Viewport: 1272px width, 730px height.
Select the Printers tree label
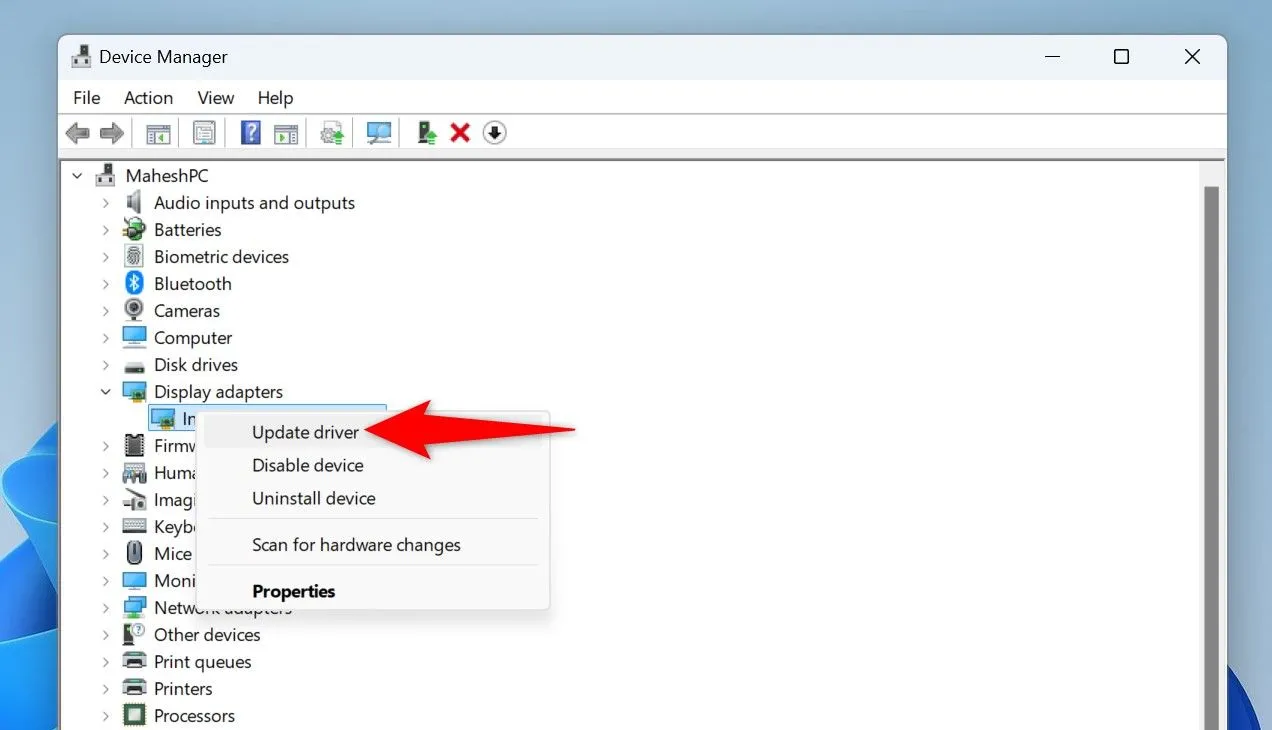pyautogui.click(x=183, y=689)
